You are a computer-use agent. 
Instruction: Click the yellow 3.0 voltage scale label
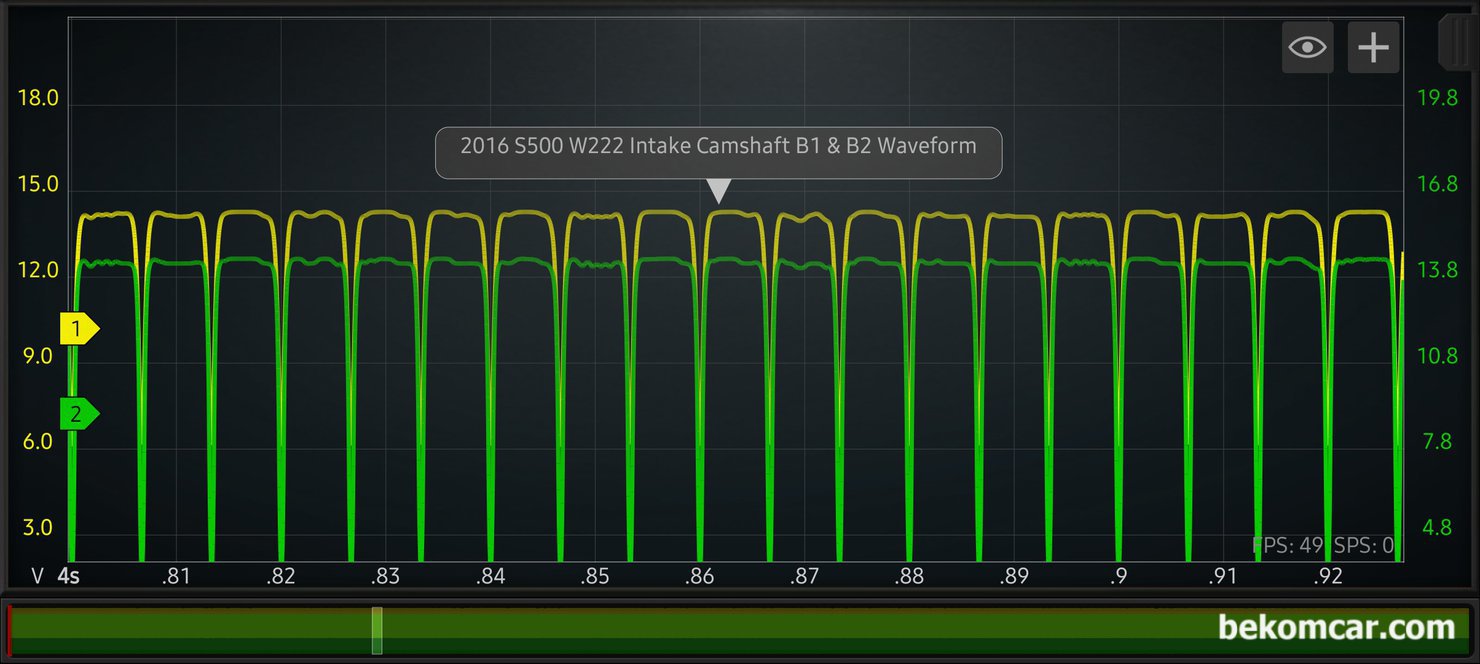tap(39, 528)
